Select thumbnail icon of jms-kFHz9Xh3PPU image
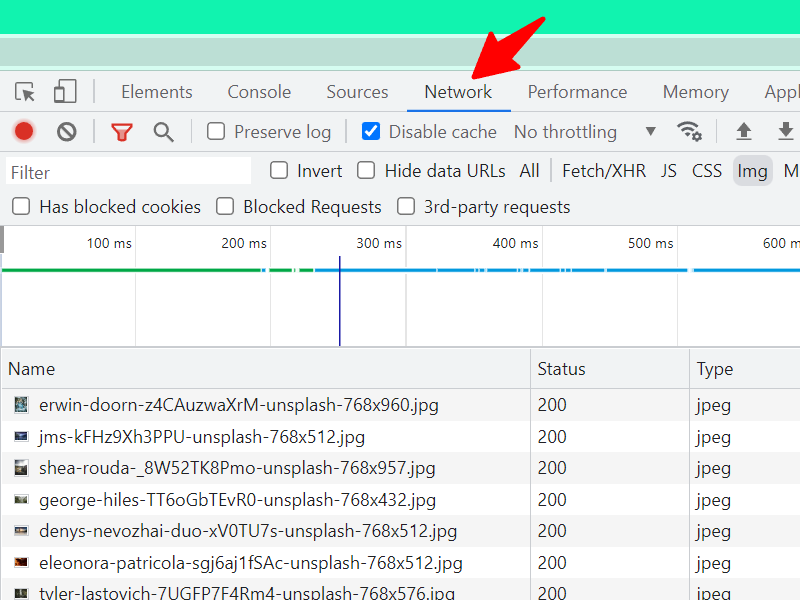This screenshot has height=600, width=800. coord(21,436)
